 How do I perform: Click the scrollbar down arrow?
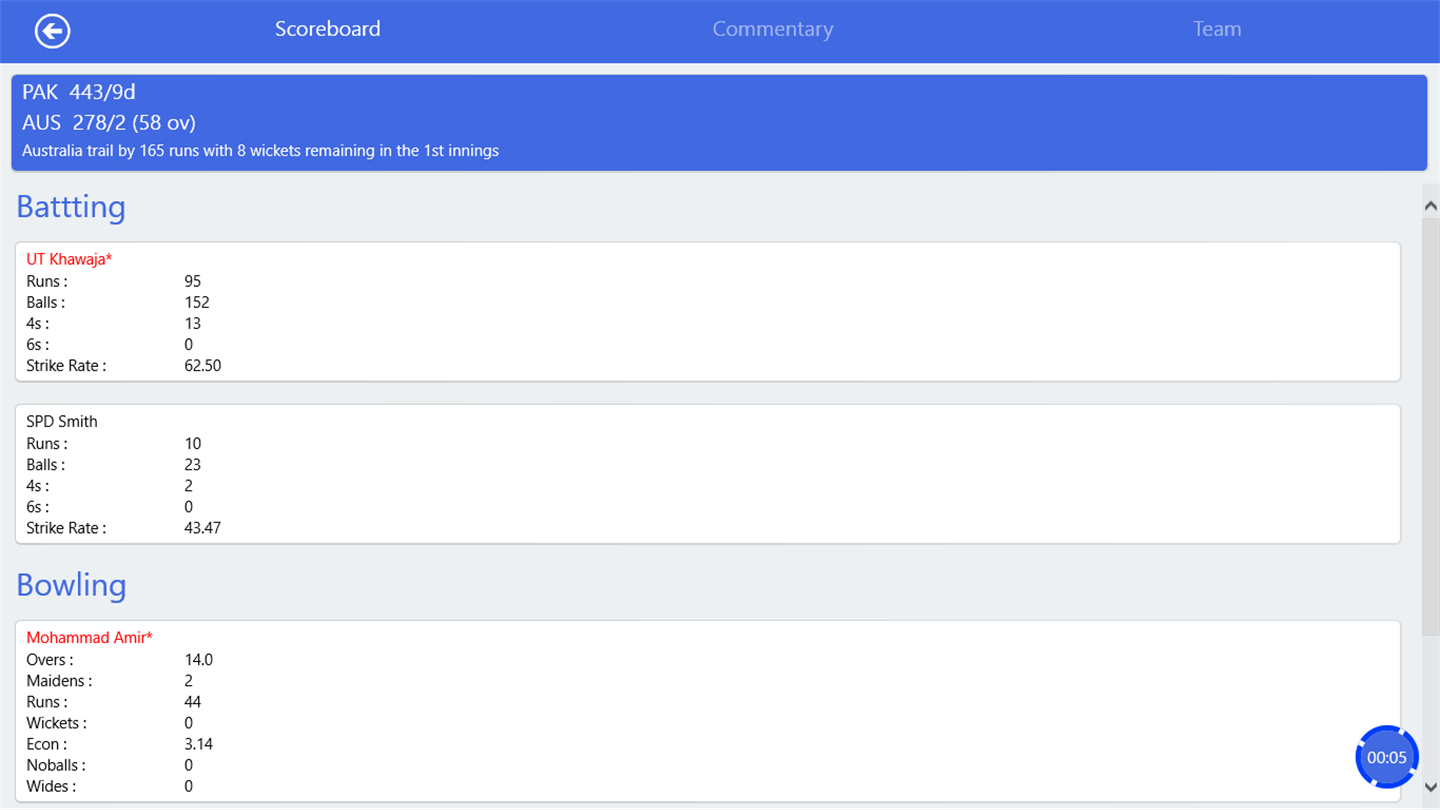[1430, 787]
